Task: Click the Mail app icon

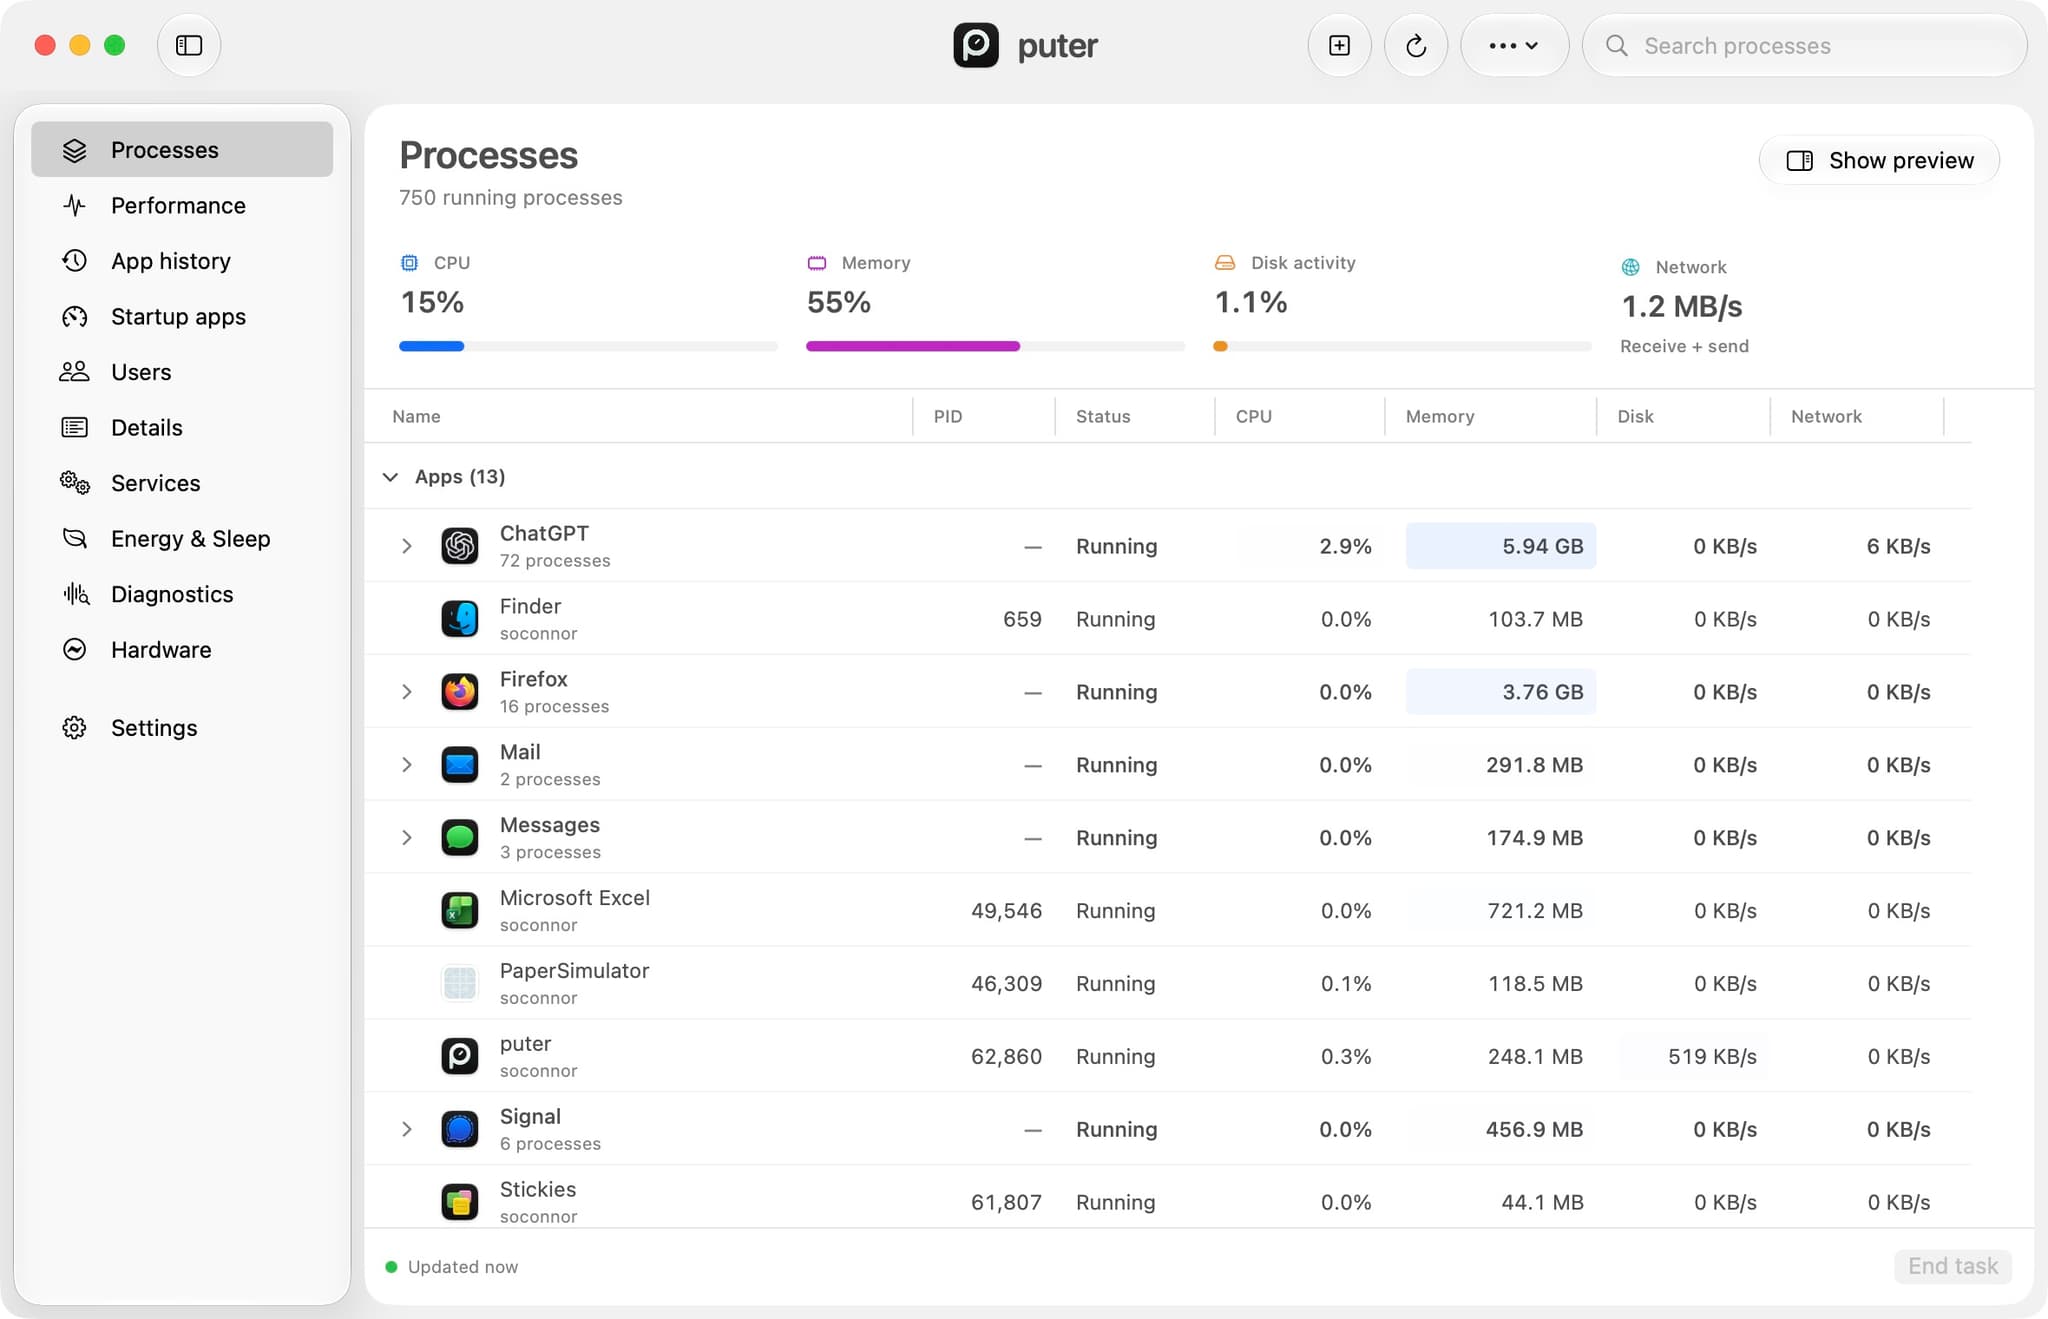Action: (460, 765)
